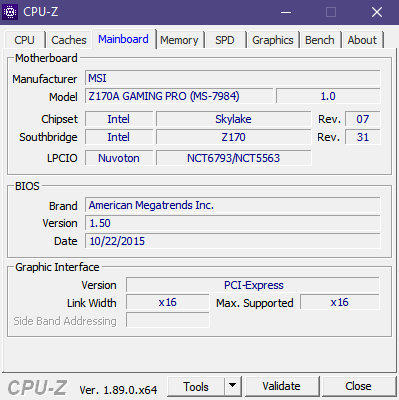Click the southbridge Rev. value 31
This screenshot has width=399, height=400.
tap(363, 137)
